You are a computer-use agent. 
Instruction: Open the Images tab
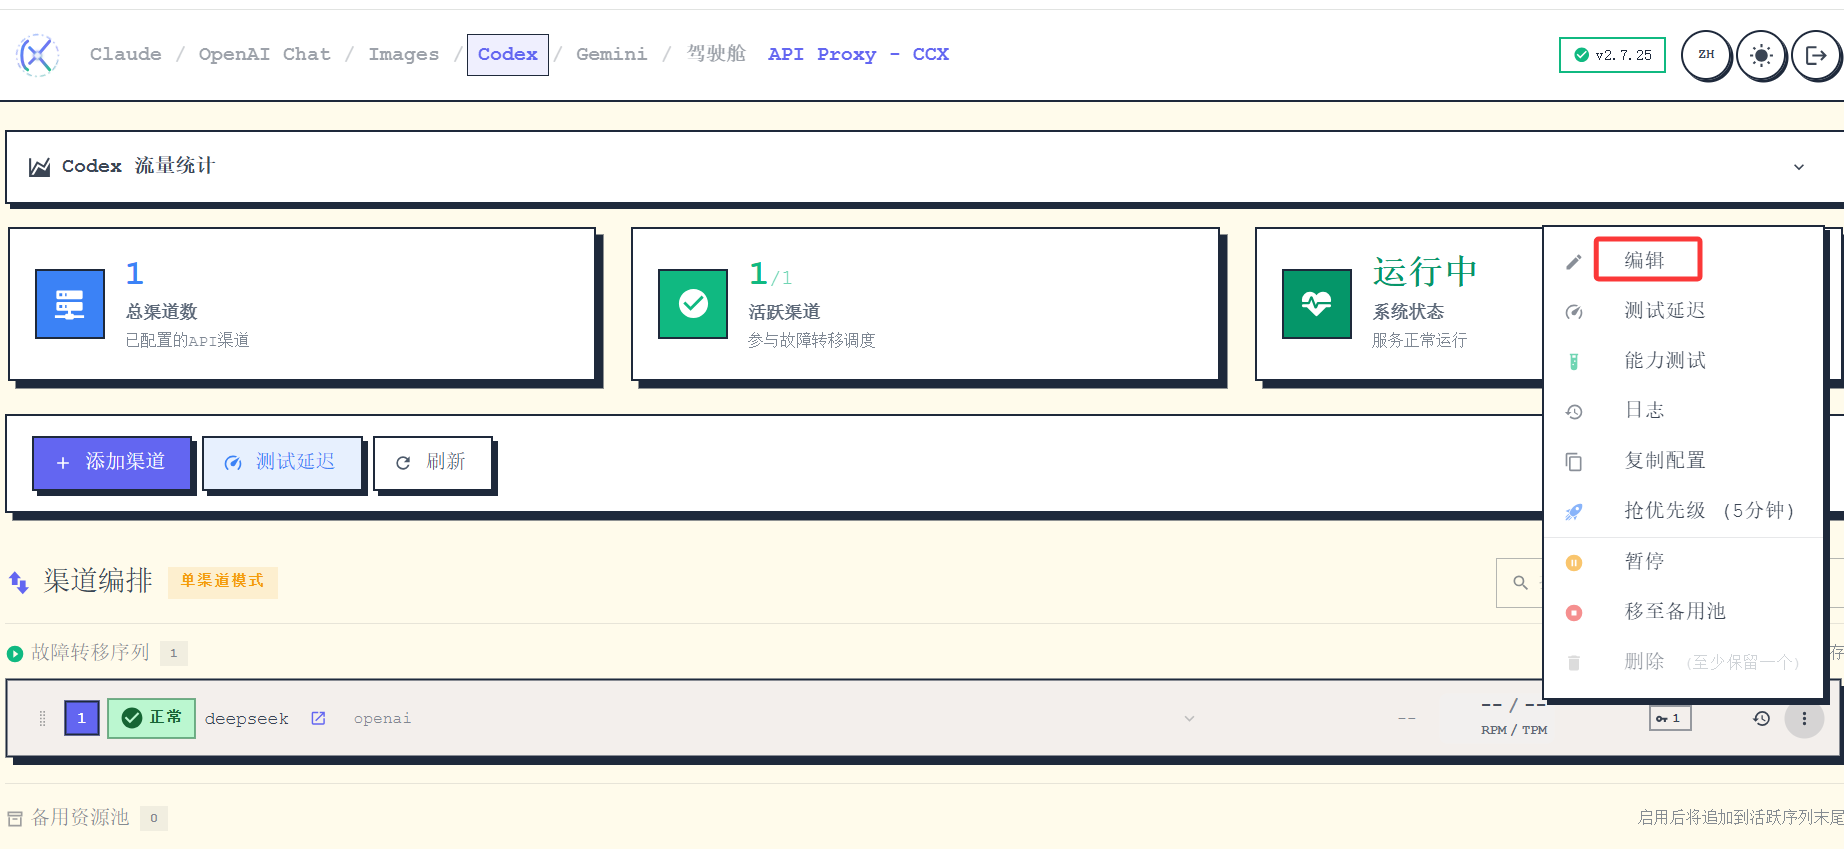(403, 54)
